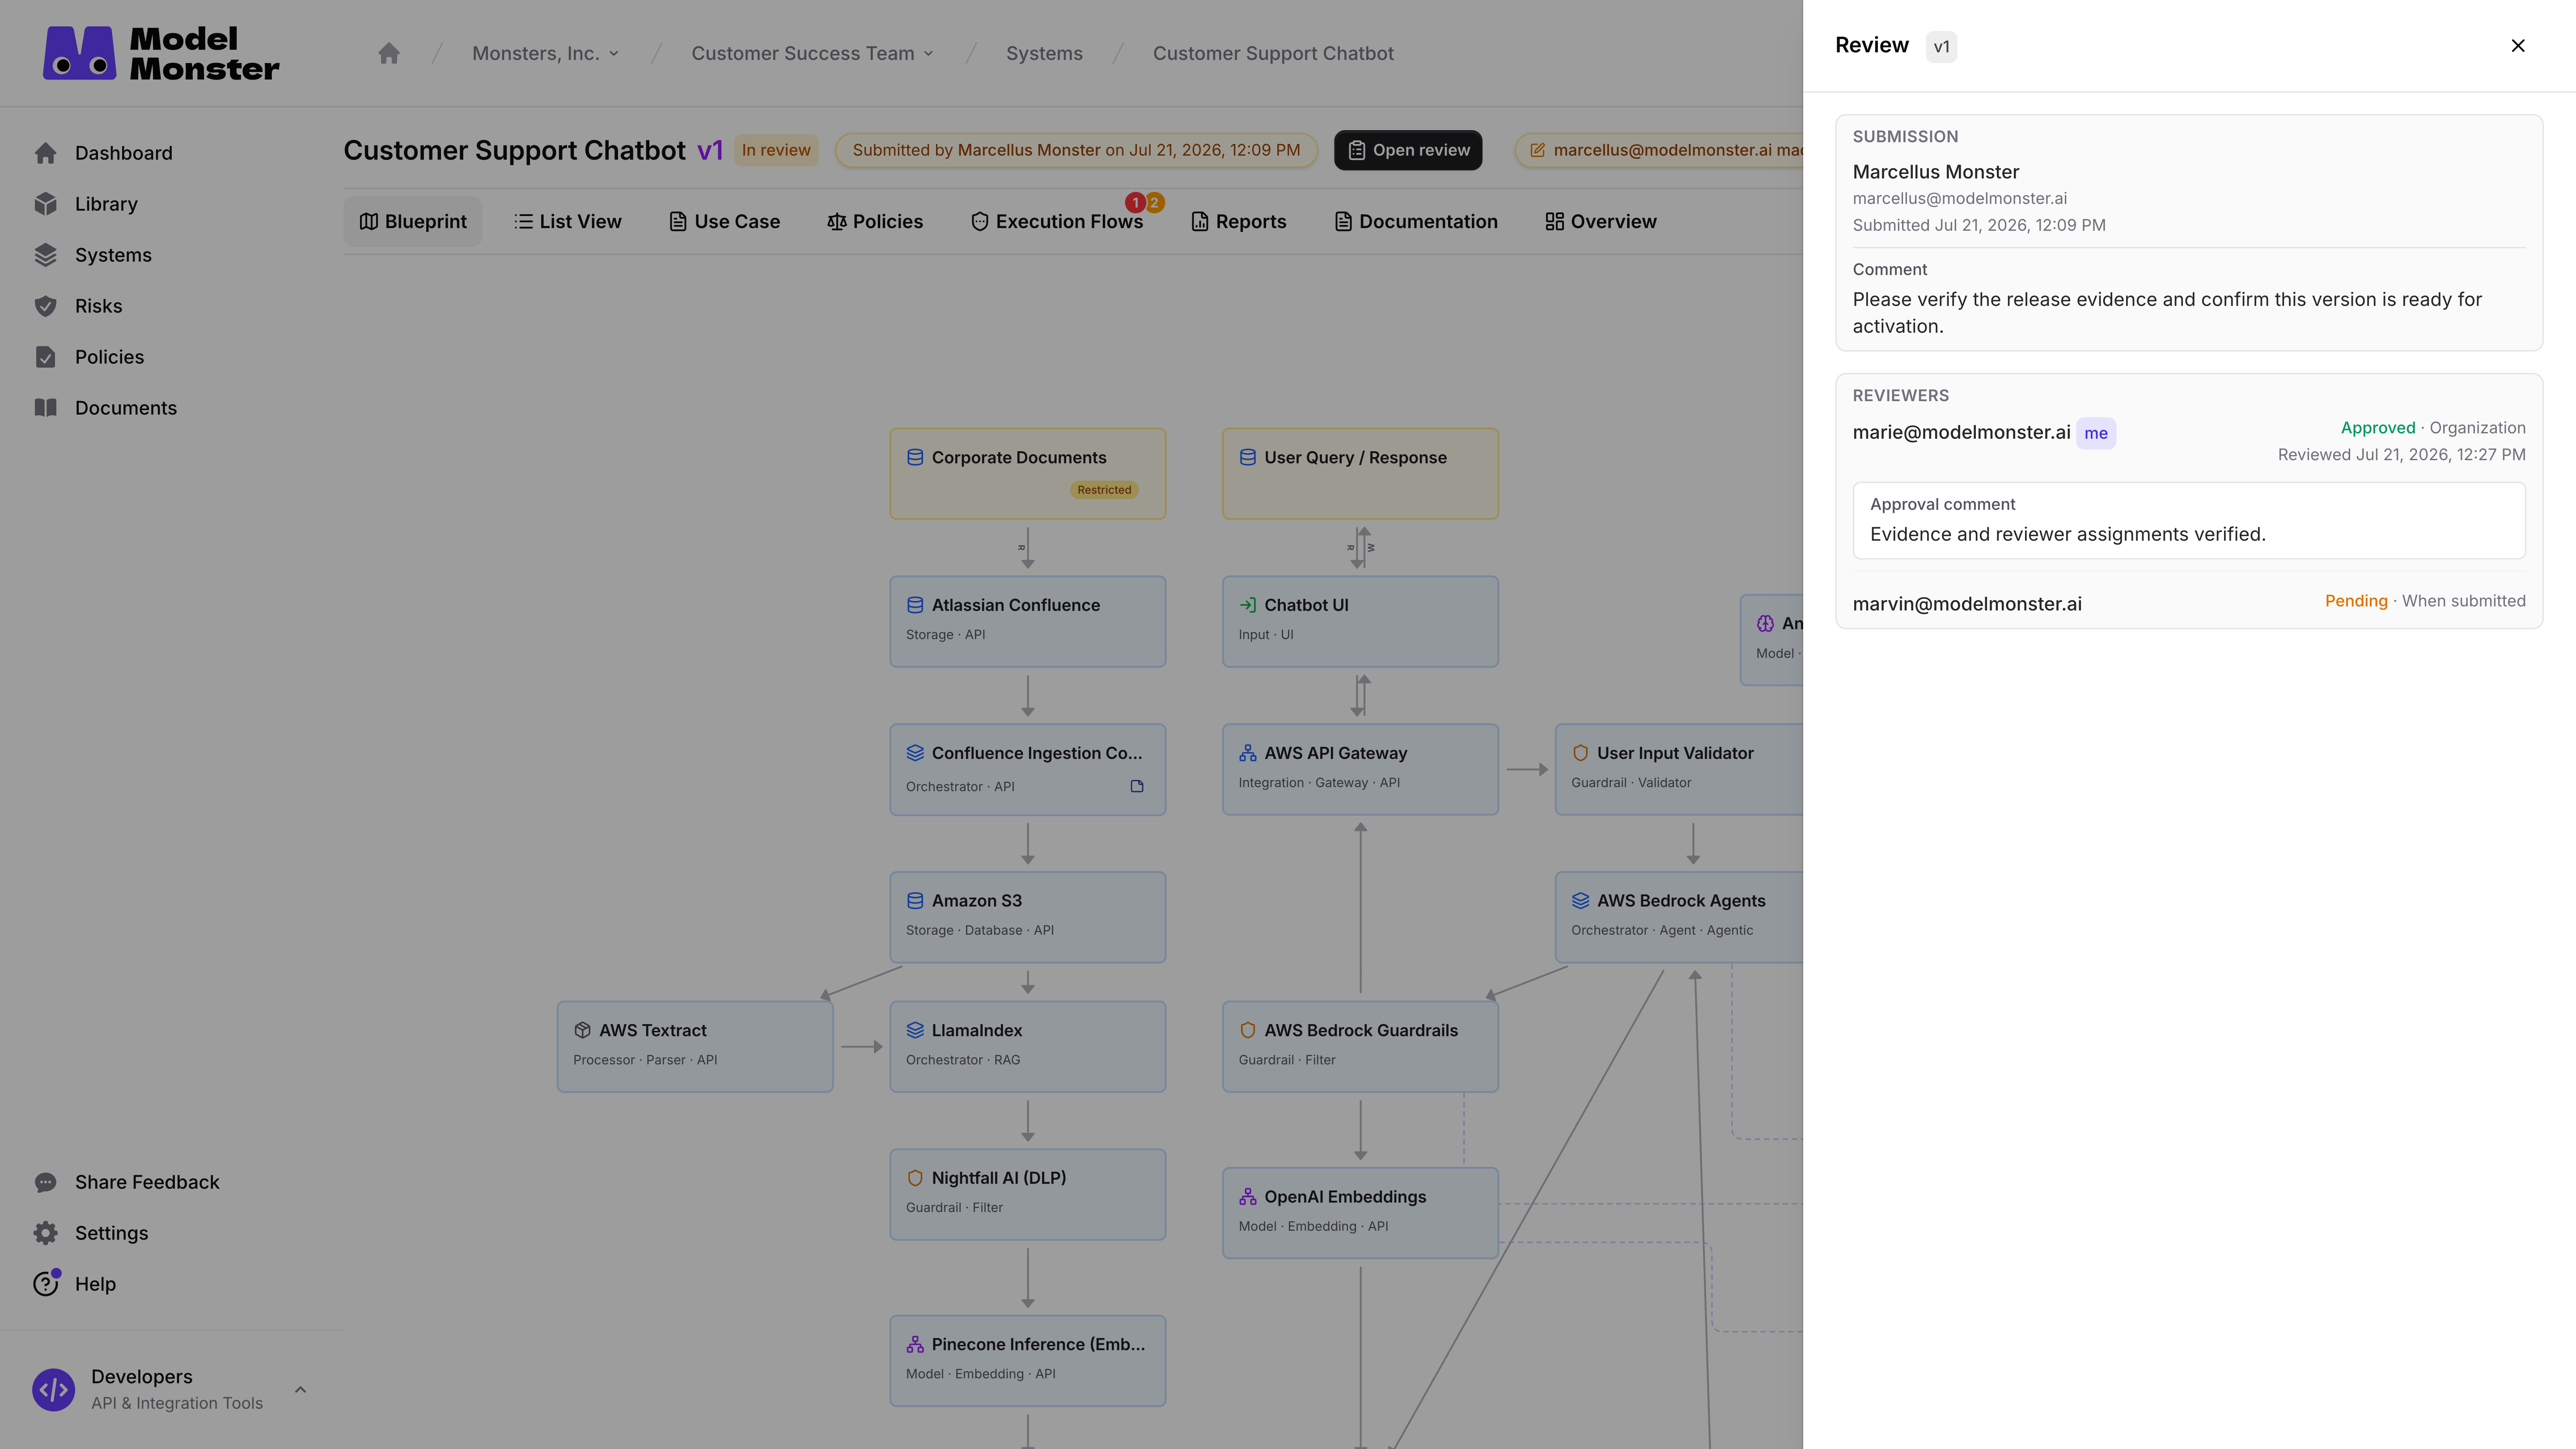
Task: Click the document icon on Confluence Ingestion node
Action: (1137, 786)
